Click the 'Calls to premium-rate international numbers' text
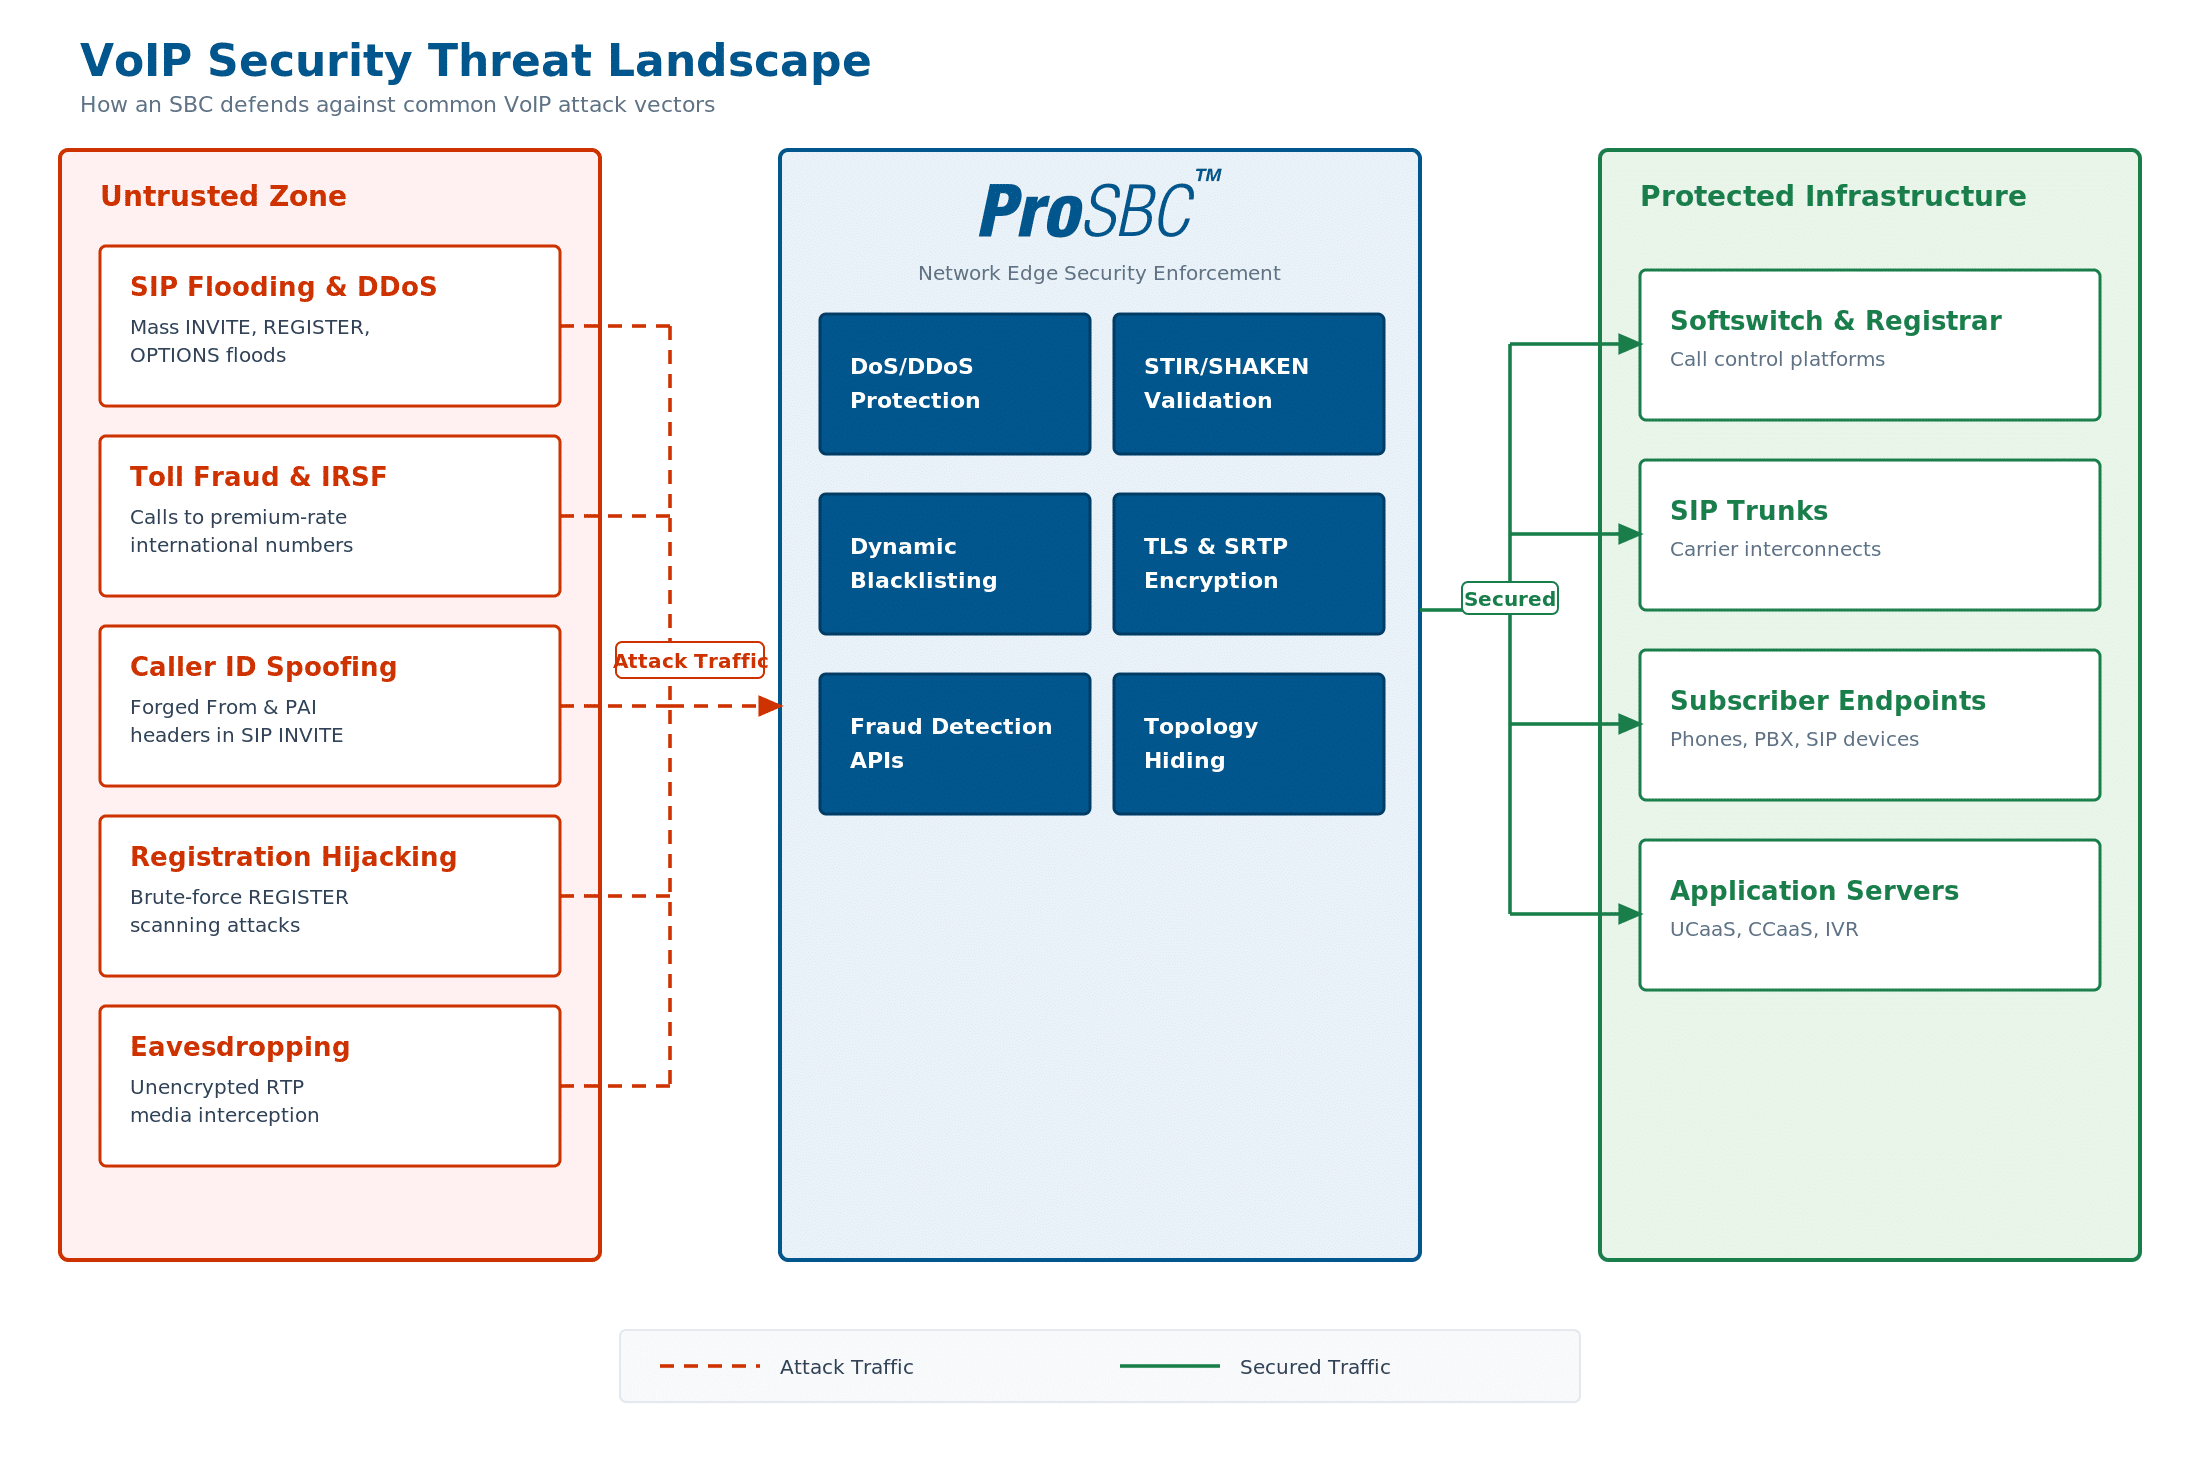2200x1470 pixels. [241, 531]
